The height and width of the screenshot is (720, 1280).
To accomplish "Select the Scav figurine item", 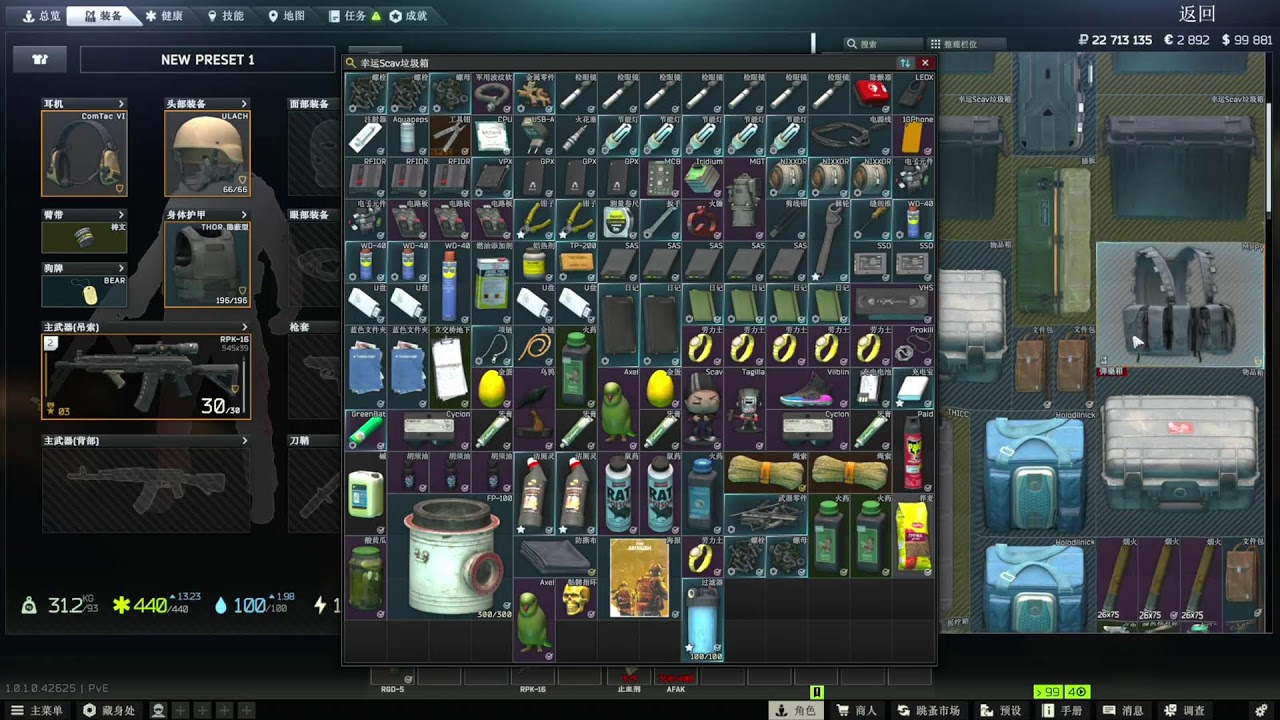I will click(703, 409).
